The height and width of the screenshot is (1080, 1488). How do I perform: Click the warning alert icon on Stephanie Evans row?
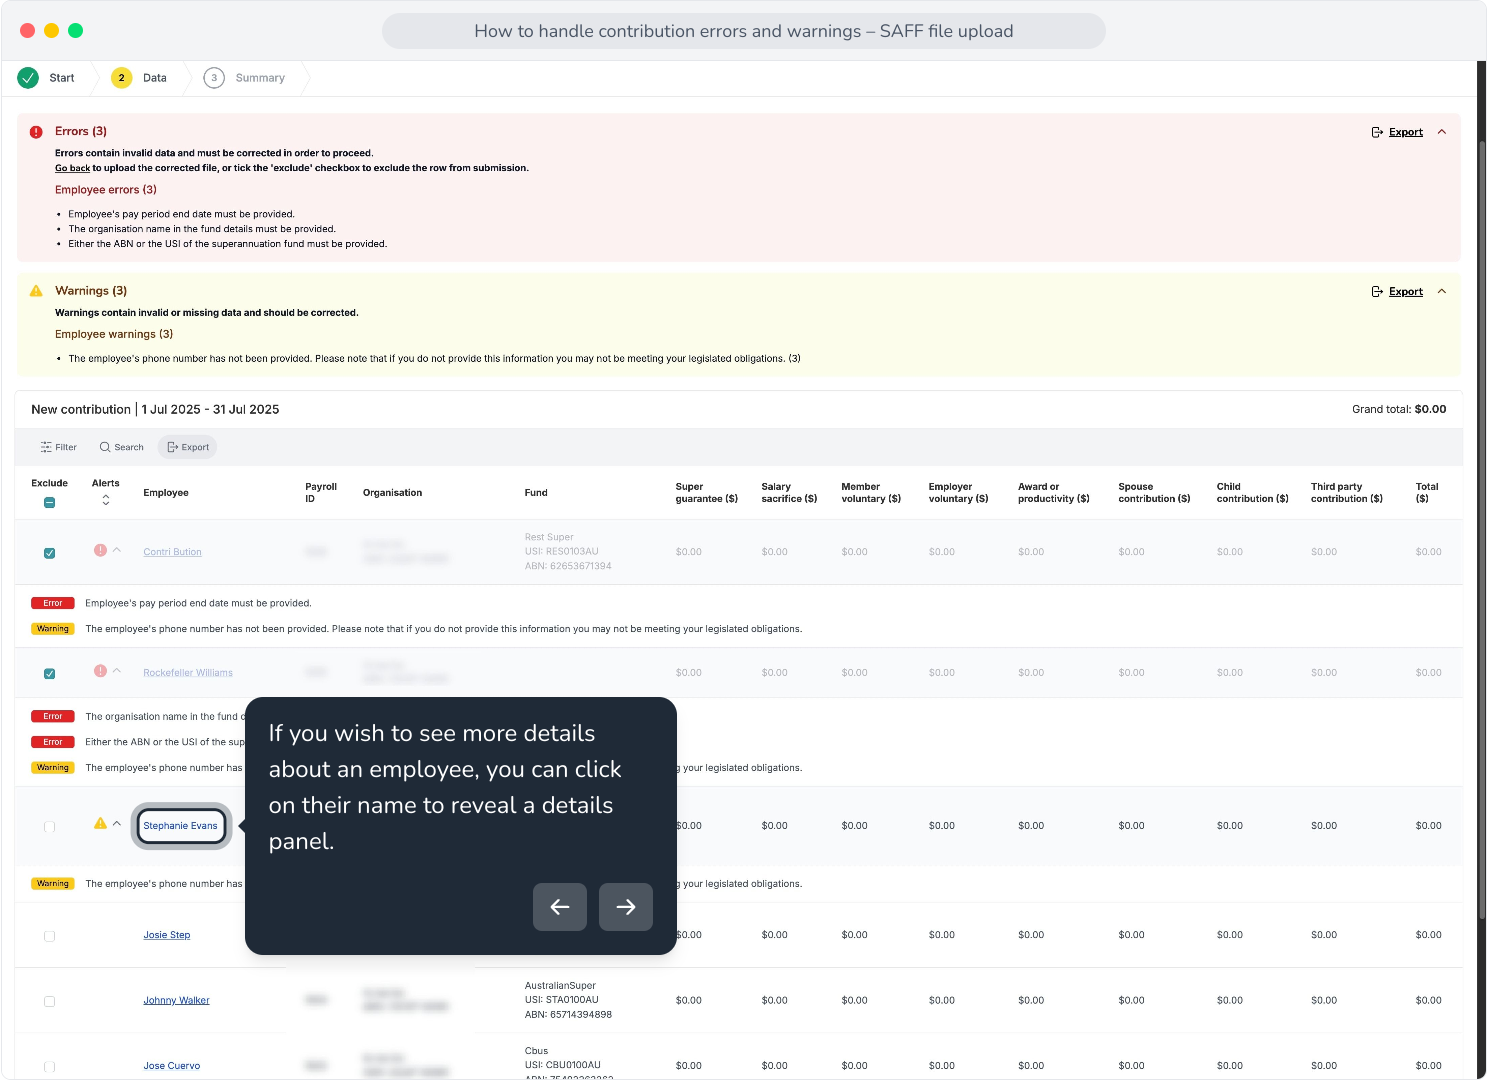coord(100,824)
